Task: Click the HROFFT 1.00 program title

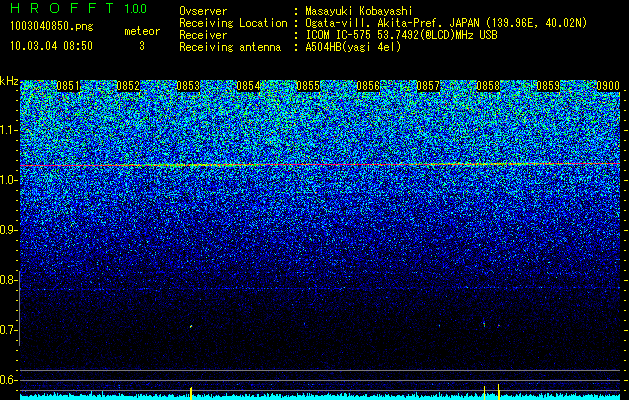Action: 79,8
